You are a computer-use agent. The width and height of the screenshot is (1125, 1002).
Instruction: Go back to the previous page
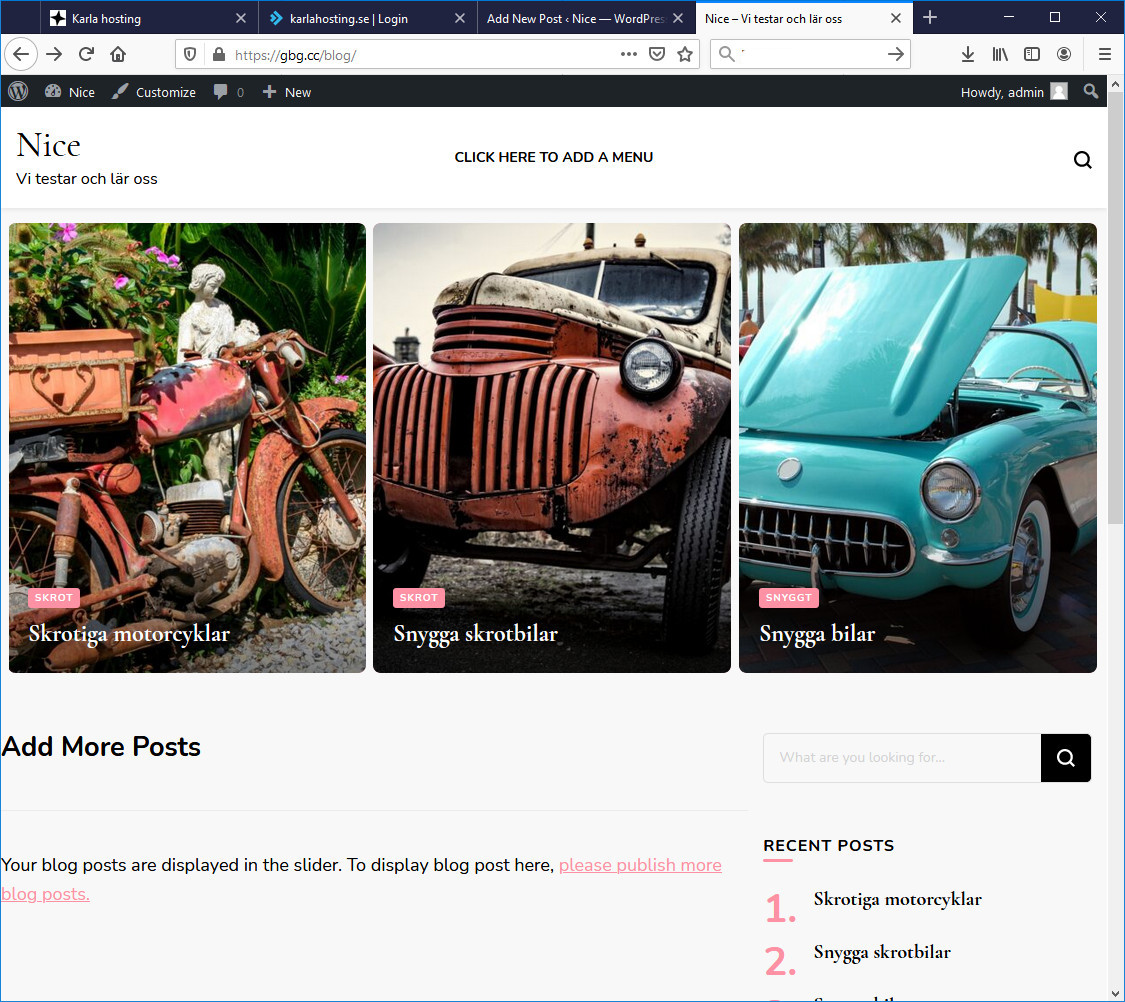pyautogui.click(x=21, y=55)
